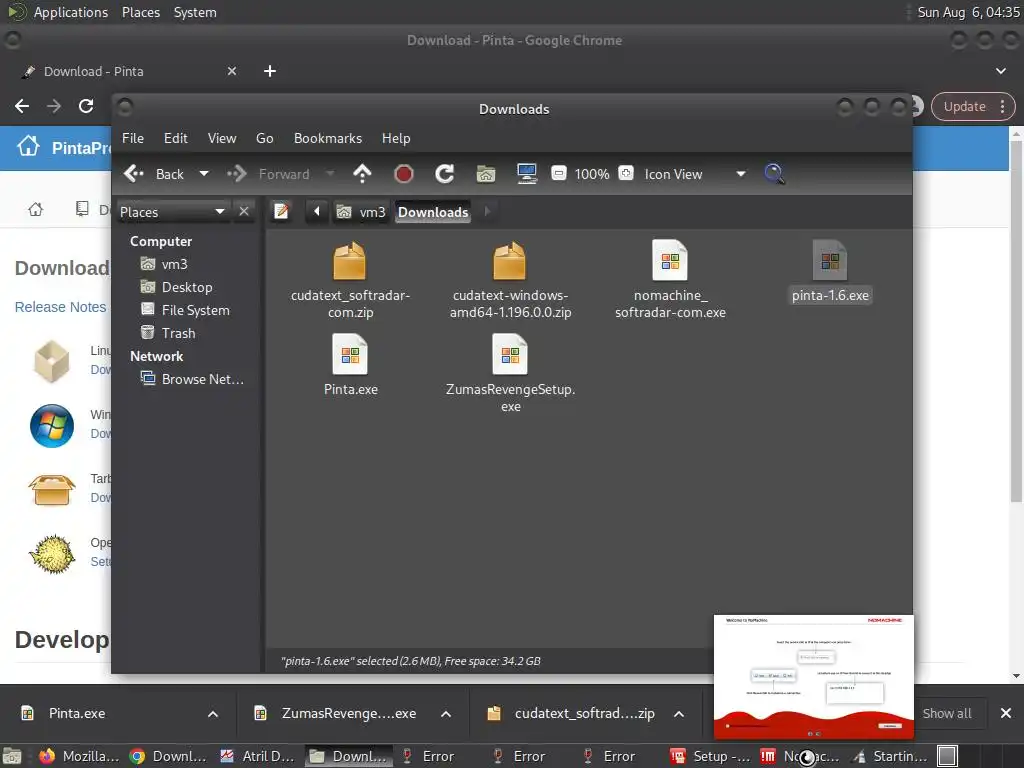Open the Go menu
The height and width of the screenshot is (768, 1024).
pyautogui.click(x=264, y=138)
